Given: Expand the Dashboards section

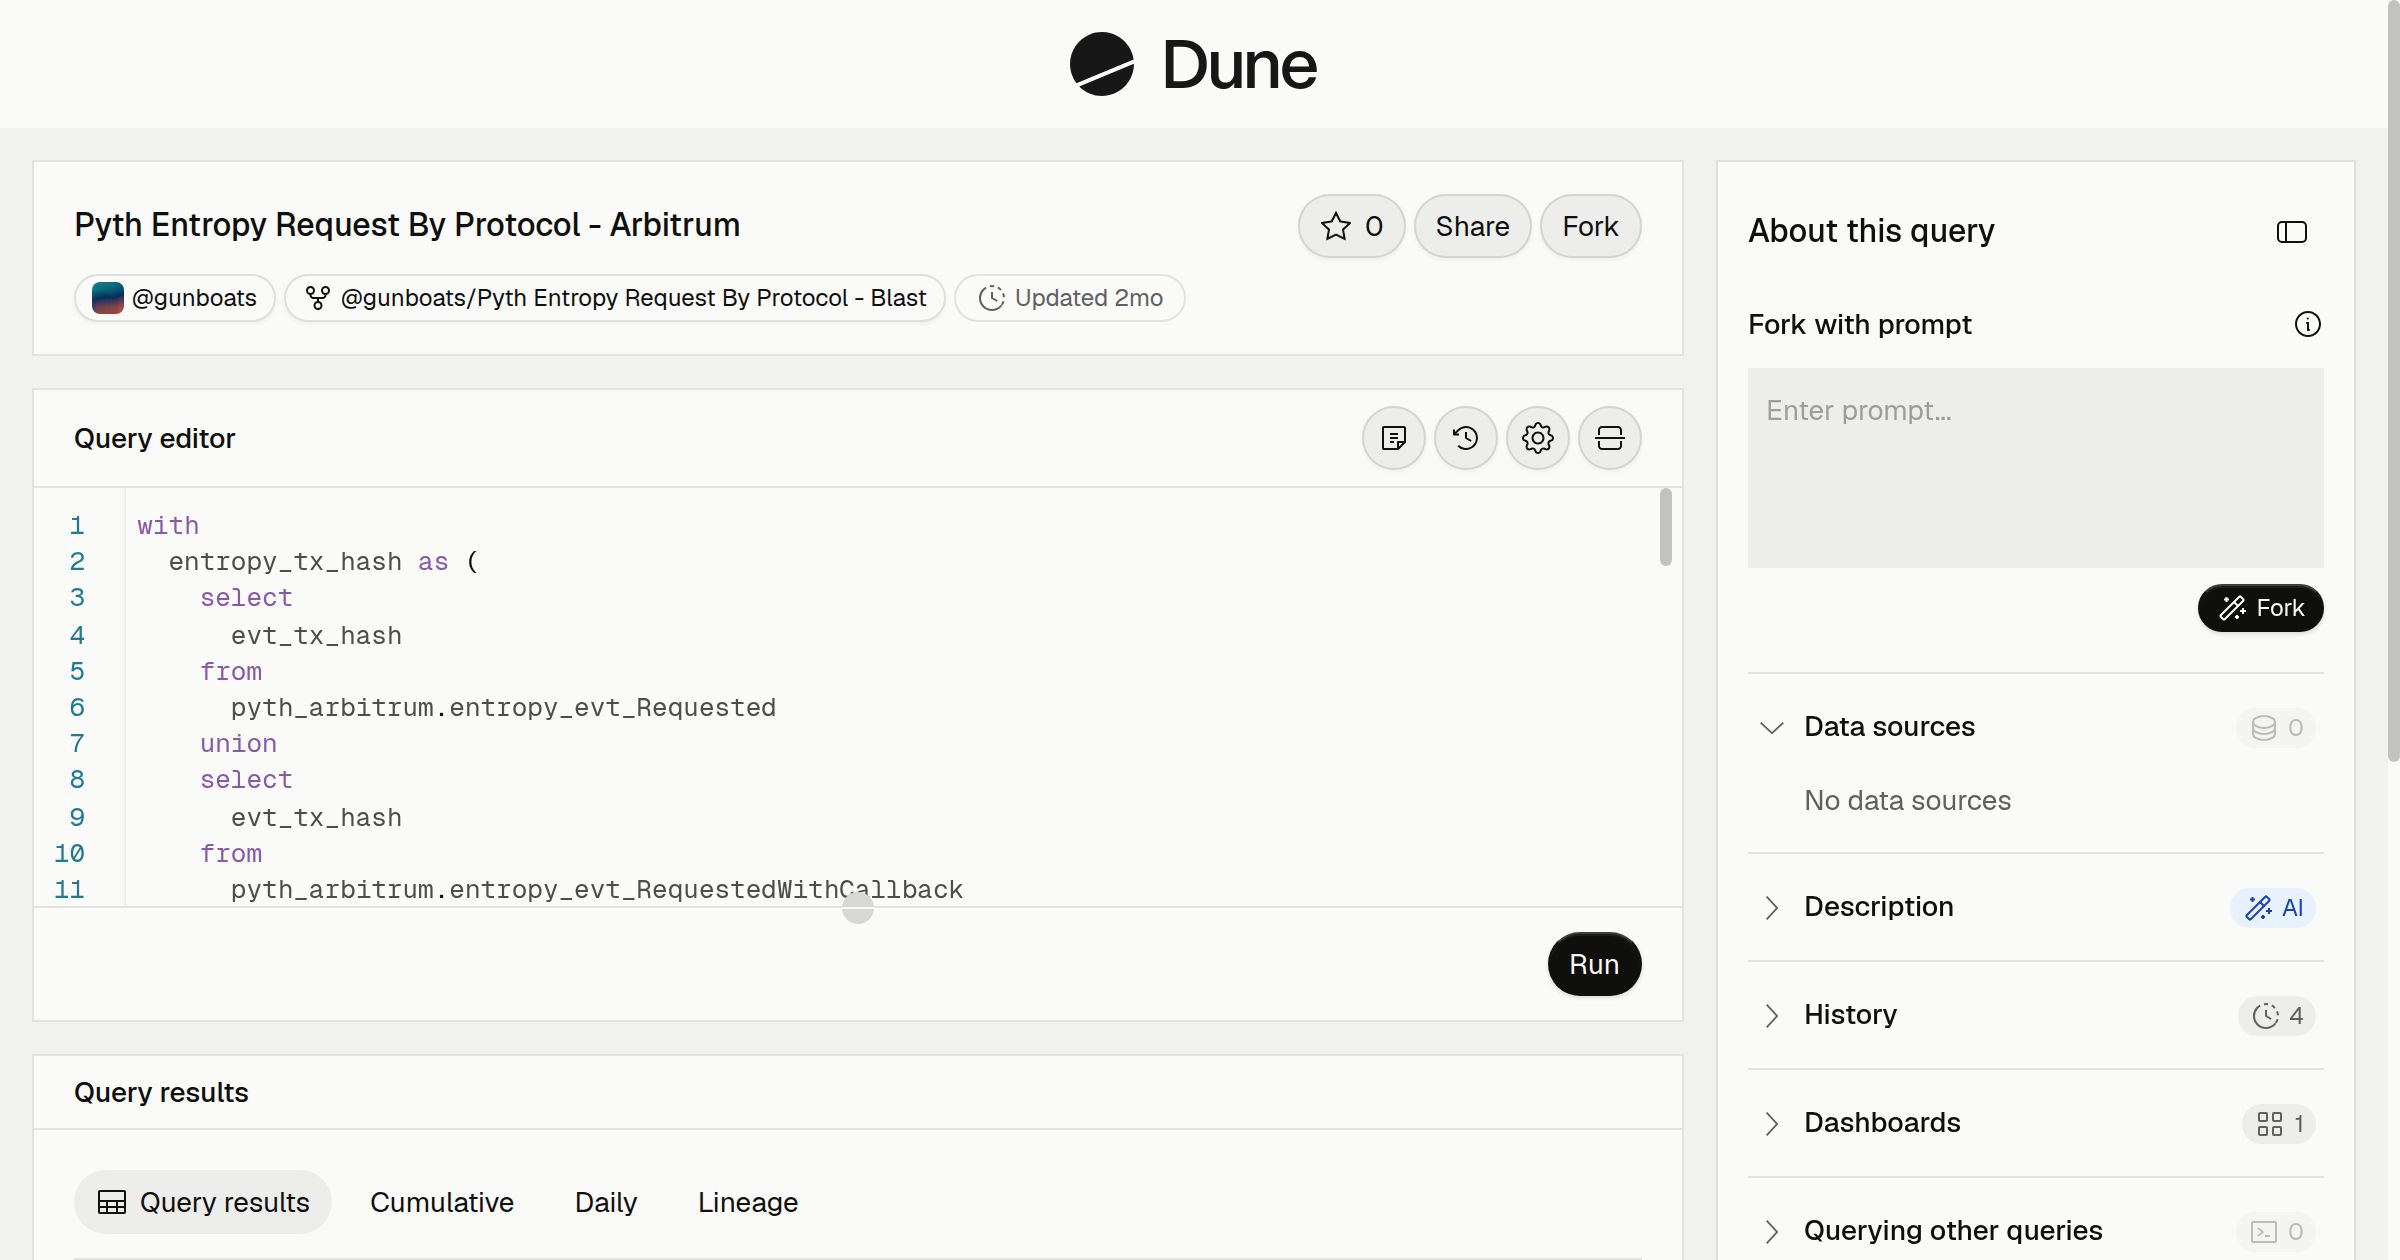Looking at the screenshot, I should coord(1771,1123).
